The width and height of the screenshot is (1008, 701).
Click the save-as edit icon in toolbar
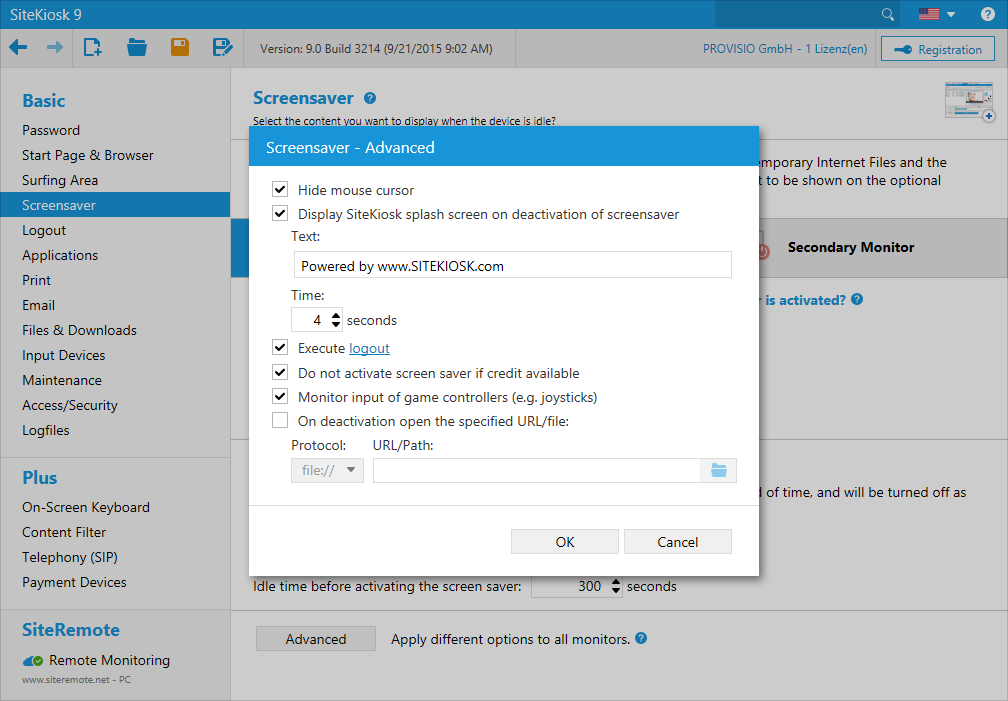pos(223,48)
